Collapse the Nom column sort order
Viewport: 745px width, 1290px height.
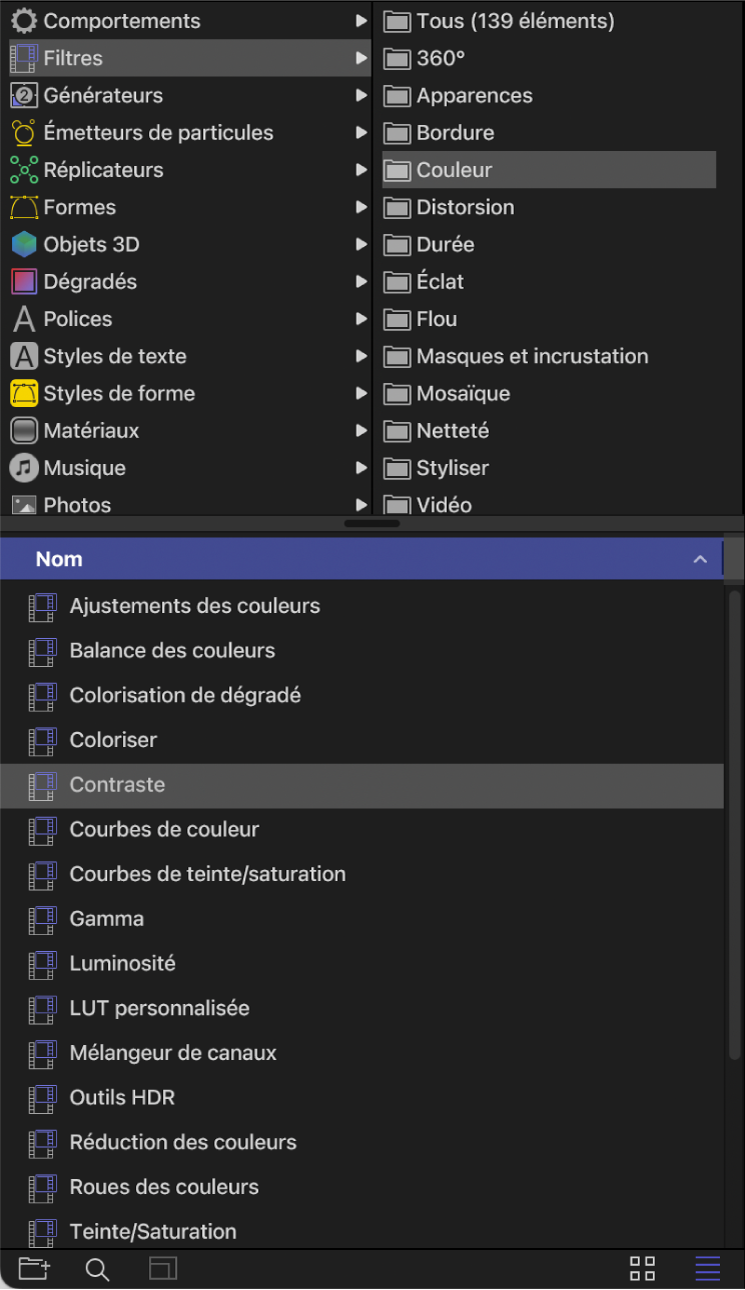point(700,559)
